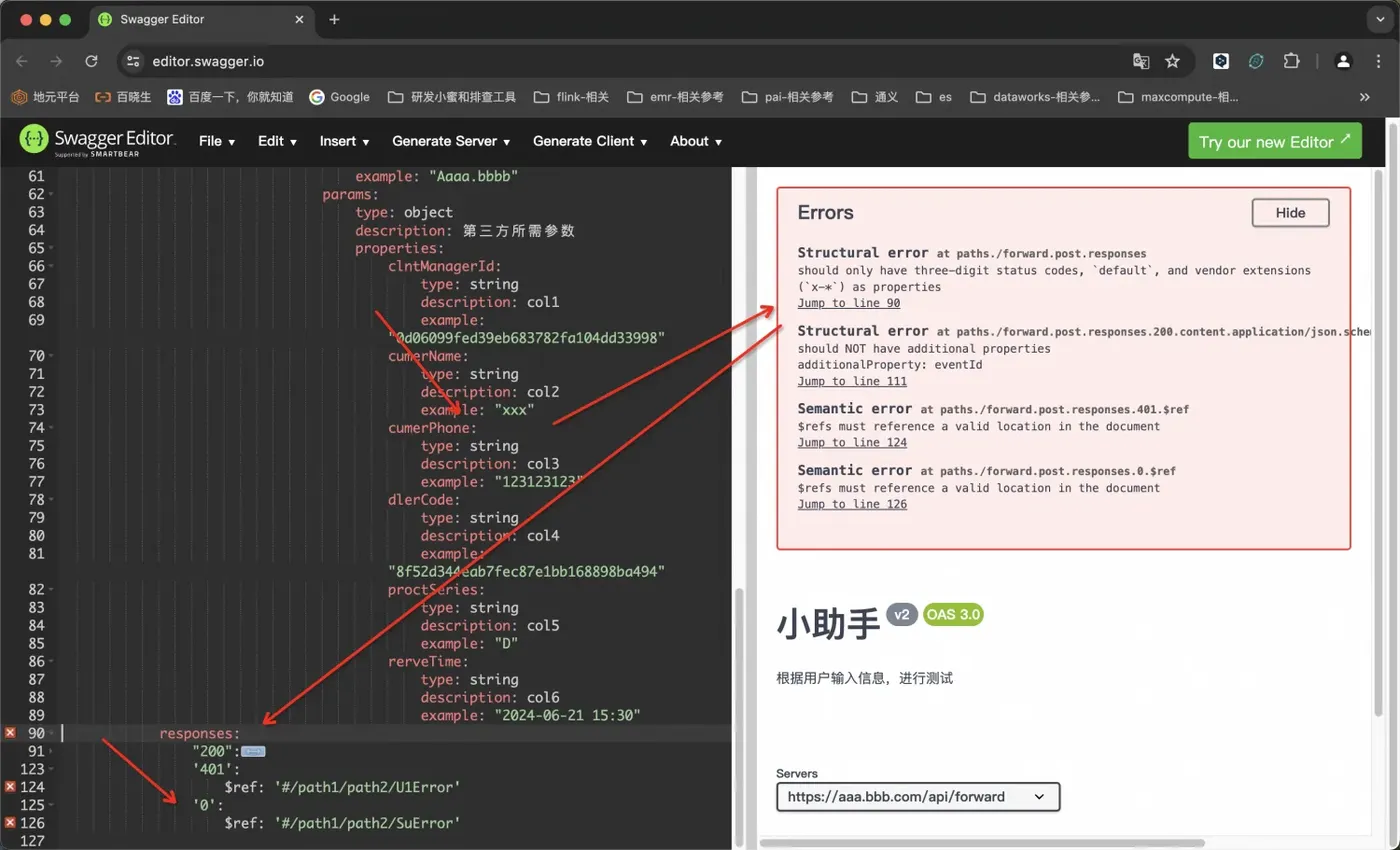The image size is (1400, 850).
Task: Click the browser back arrow
Action: click(22, 61)
